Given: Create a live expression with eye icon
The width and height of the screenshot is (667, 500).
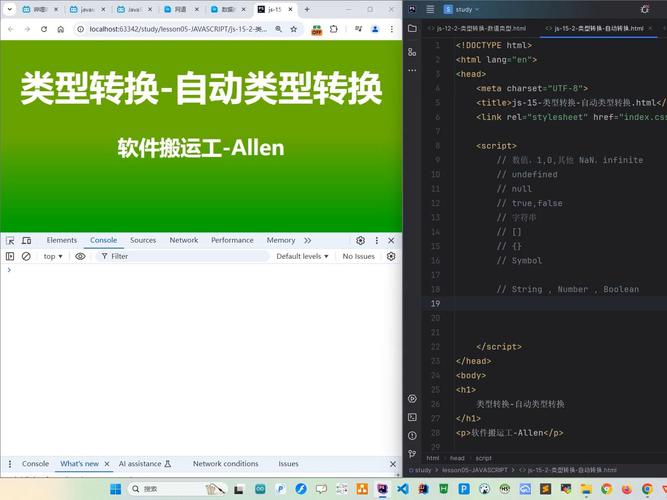Looking at the screenshot, I should pyautogui.click(x=80, y=256).
